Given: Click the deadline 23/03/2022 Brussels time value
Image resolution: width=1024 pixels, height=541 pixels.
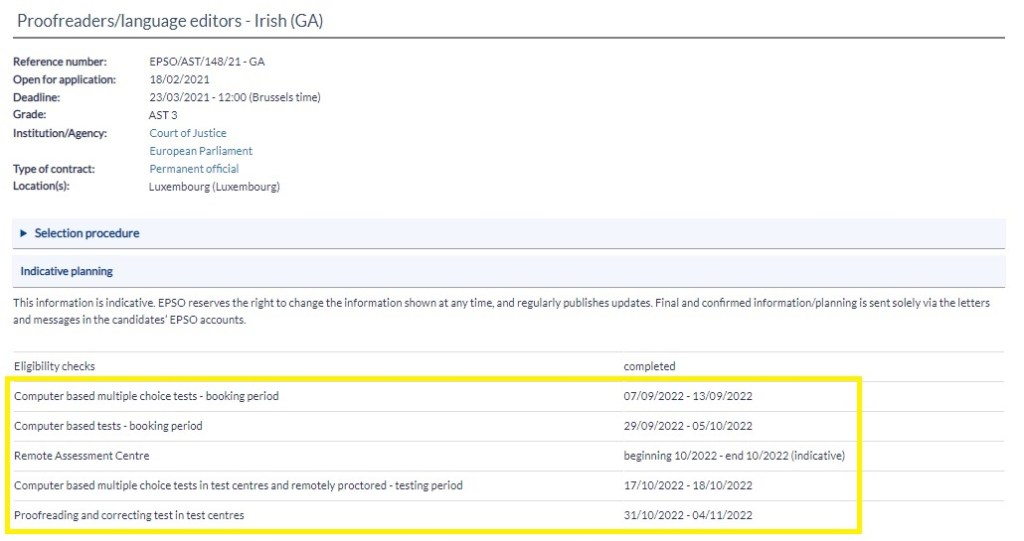Looking at the screenshot, I should (235, 97).
